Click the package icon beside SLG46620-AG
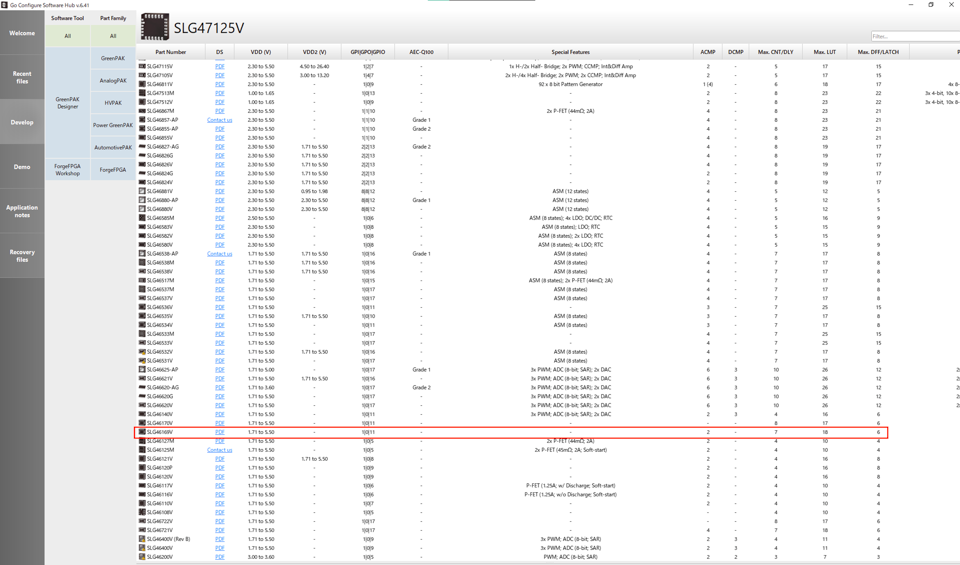Image resolution: width=960 pixels, height=565 pixels. click(142, 387)
